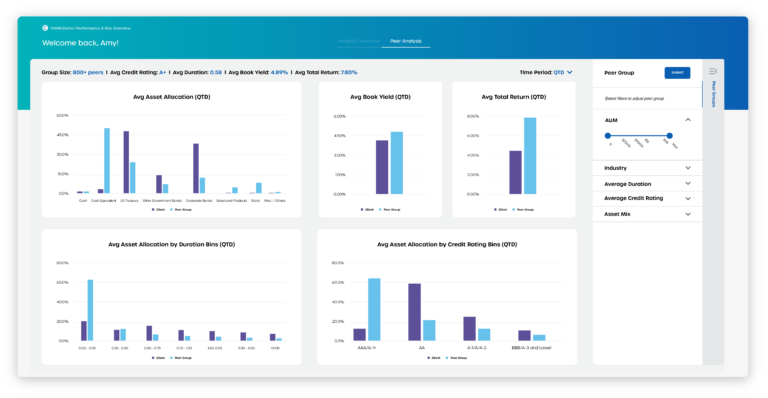768x398 pixels.
Task: Click the 'Peer Group' panel heading
Action: point(619,73)
